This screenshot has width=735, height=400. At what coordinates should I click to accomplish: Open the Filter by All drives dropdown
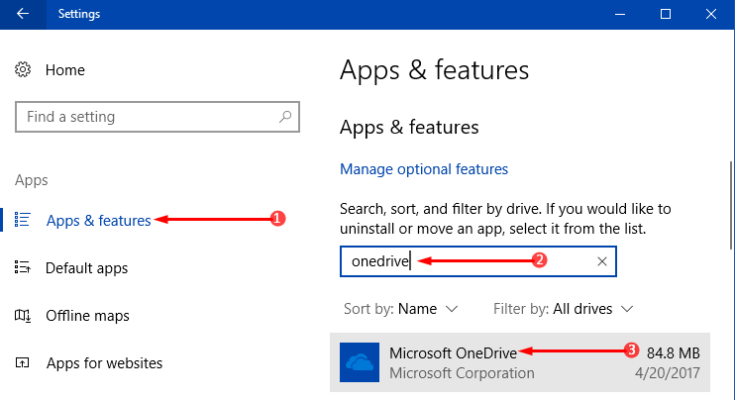tap(563, 309)
